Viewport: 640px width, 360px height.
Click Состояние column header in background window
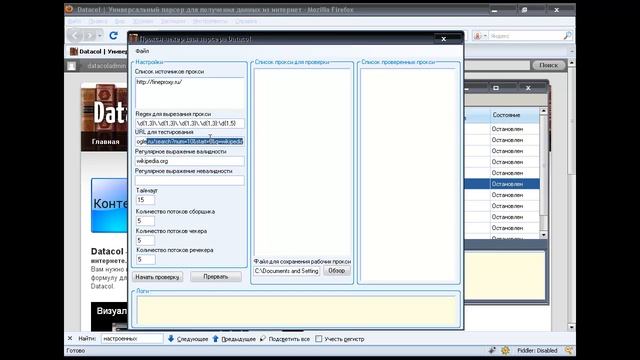tap(515, 115)
